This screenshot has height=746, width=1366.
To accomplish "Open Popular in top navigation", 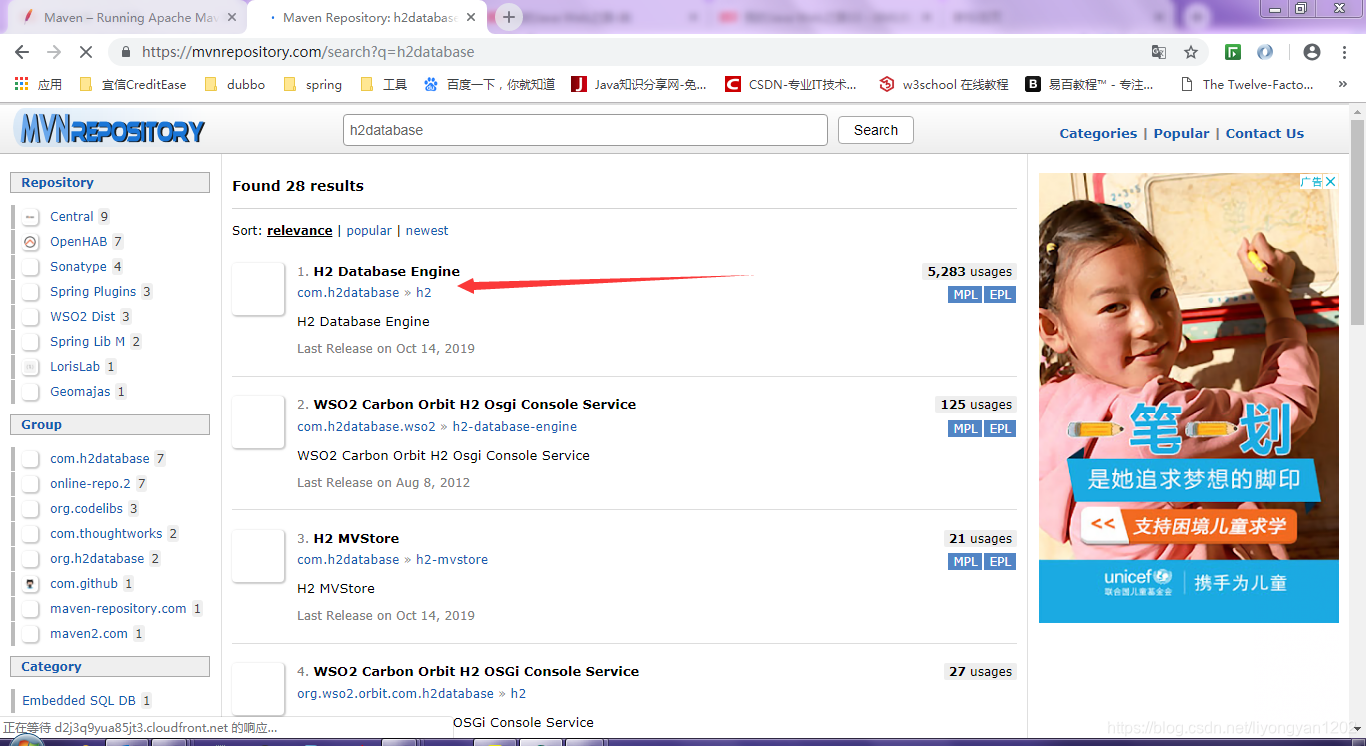I will (1181, 133).
